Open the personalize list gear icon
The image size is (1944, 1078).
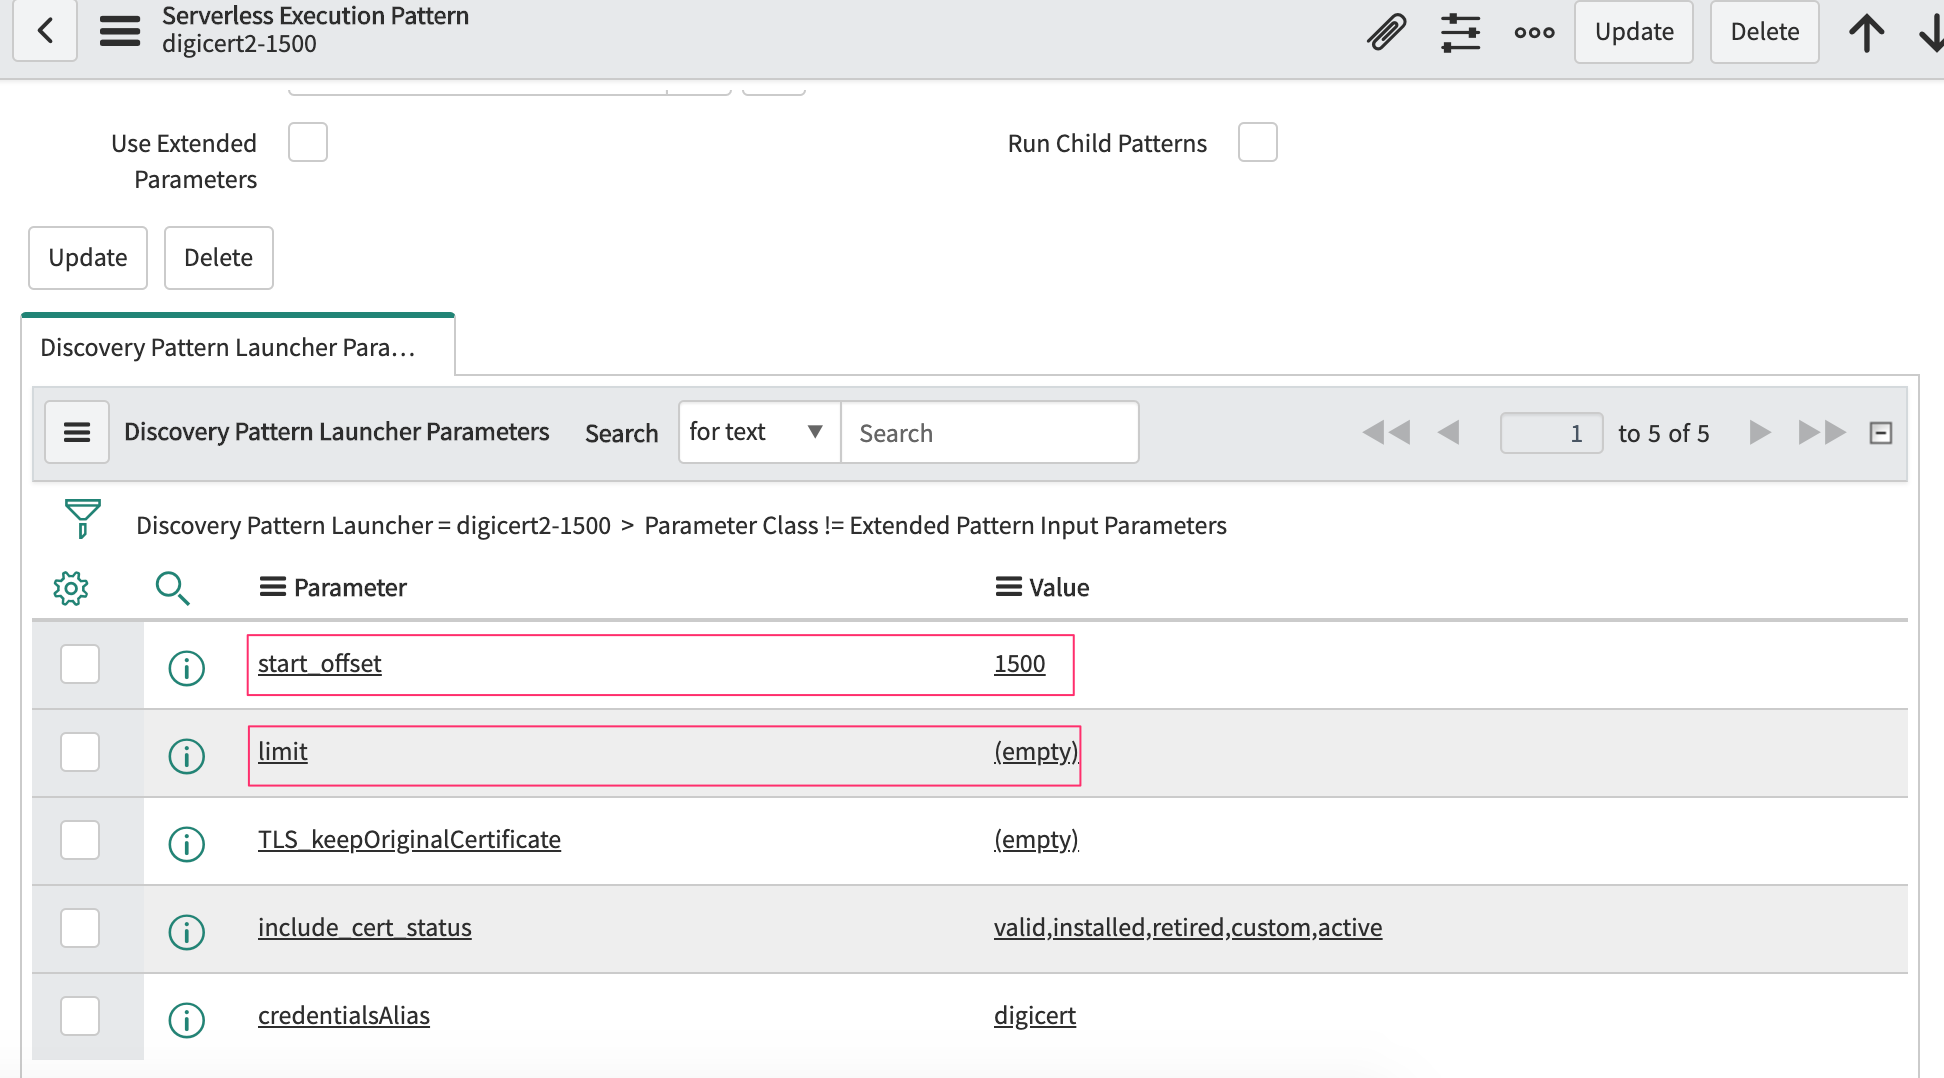[x=71, y=588]
